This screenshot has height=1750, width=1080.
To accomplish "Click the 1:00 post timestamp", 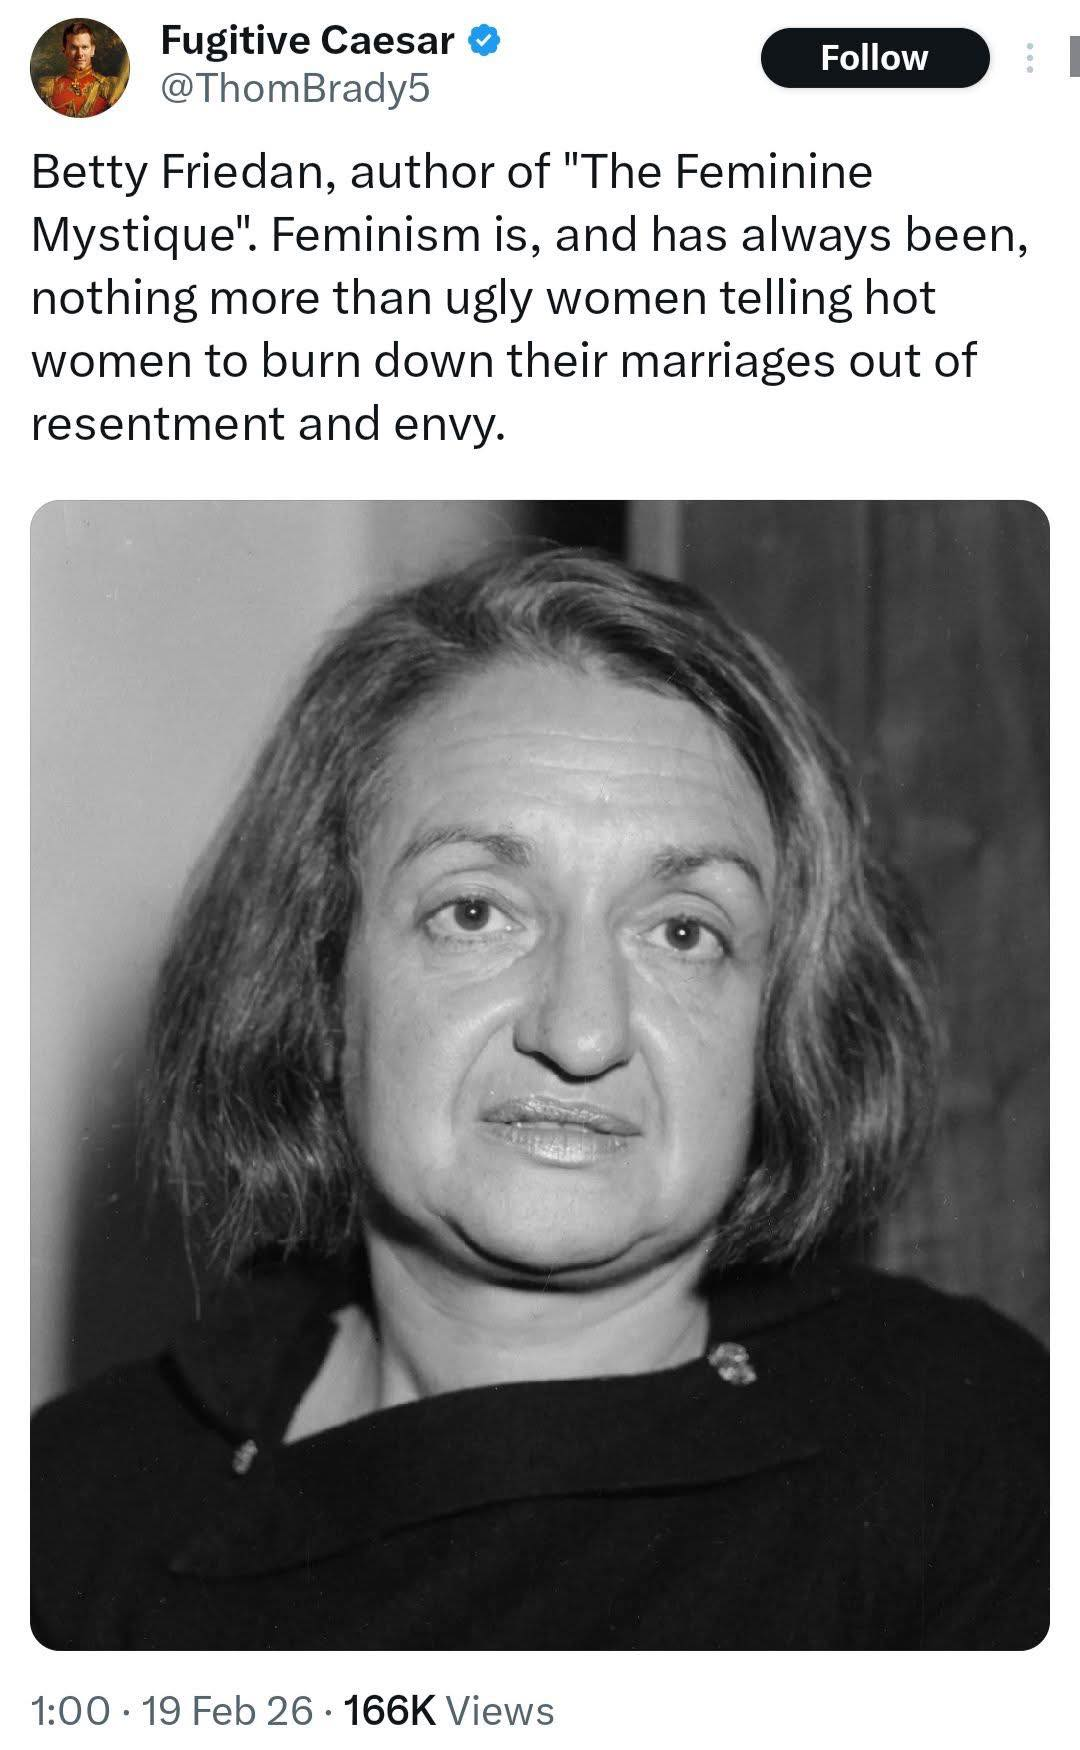I will coord(70,1710).
